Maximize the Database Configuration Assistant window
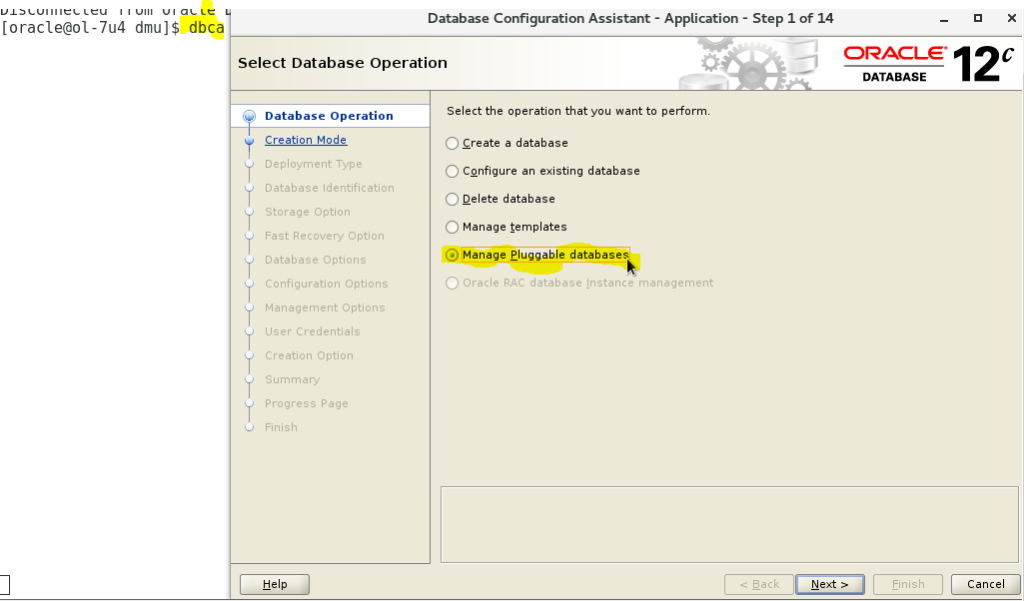 pos(977,18)
